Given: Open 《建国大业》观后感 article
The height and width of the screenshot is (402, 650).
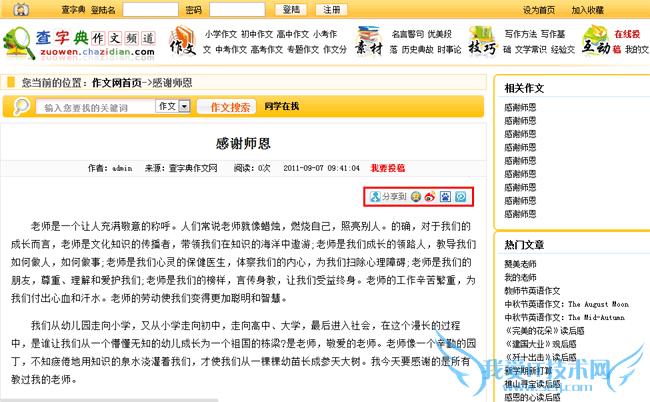Looking at the screenshot, I should point(541,344).
